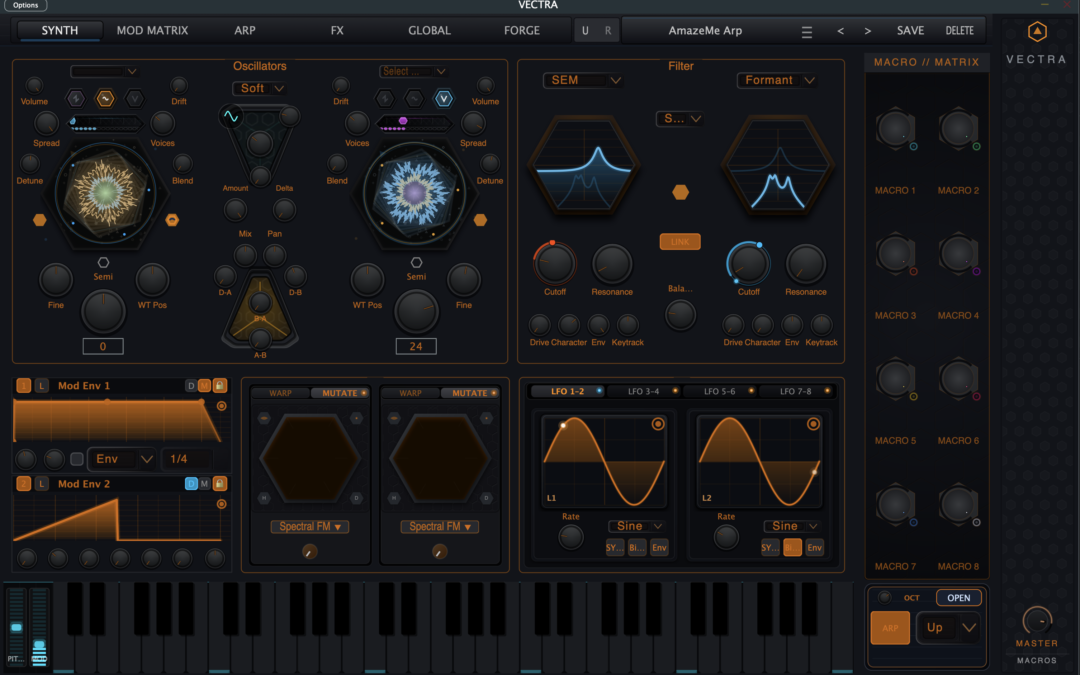Open the preset browser hamburger menu
This screenshot has height=675, width=1080.
point(807,31)
